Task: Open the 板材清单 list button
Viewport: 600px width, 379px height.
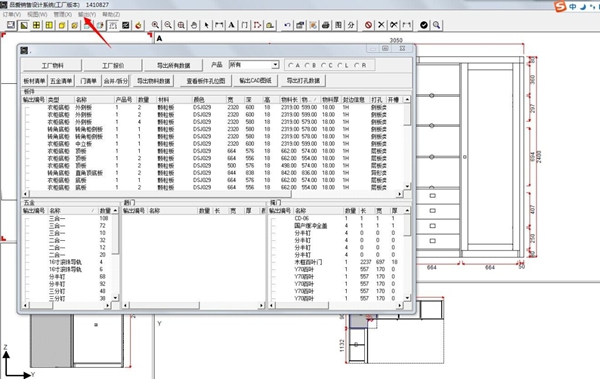Action: coord(34,81)
